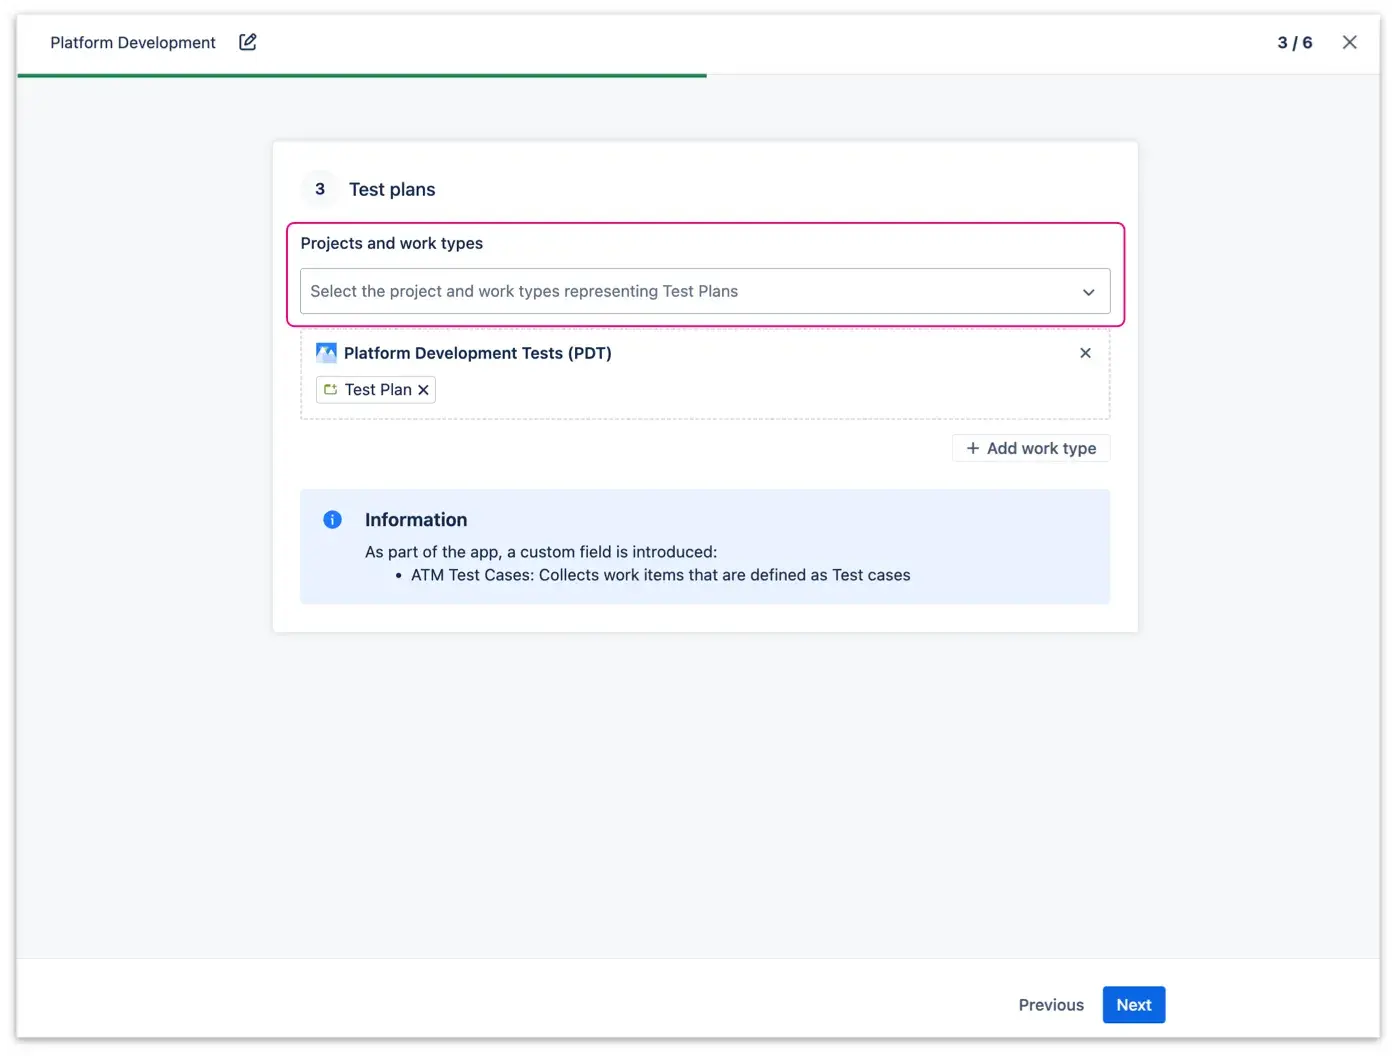Click the Test plans section heading
Screen dimensions: 1396x1056
[x=392, y=188]
